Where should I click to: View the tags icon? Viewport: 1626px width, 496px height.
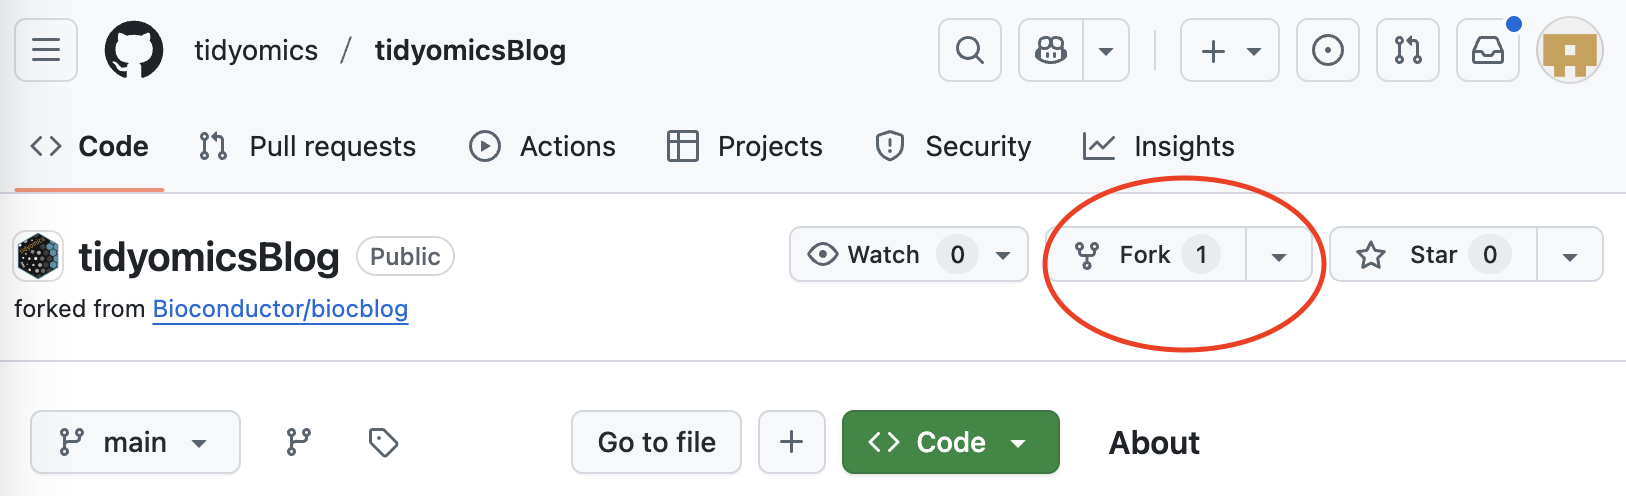(x=383, y=442)
